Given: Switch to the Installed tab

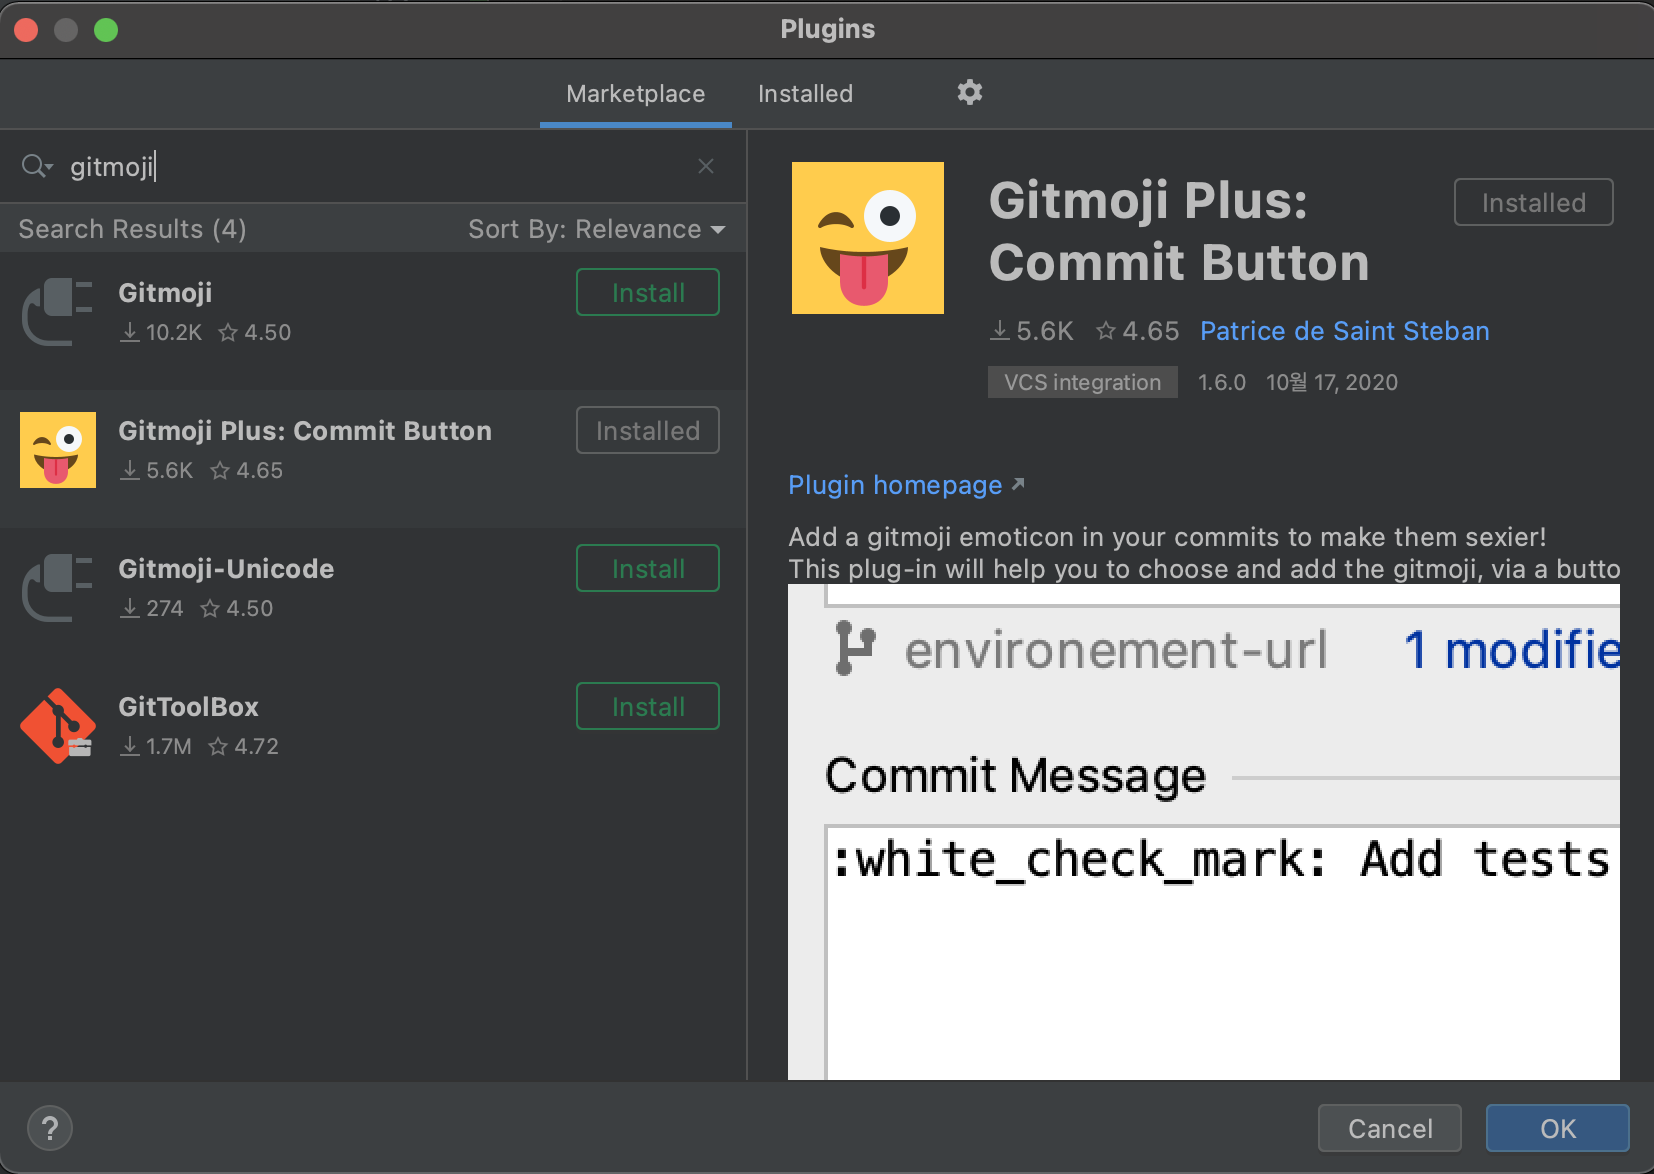Looking at the screenshot, I should tap(805, 94).
